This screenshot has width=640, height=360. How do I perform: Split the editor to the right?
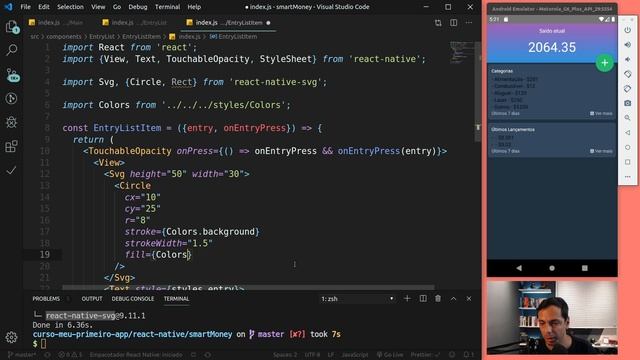click(x=453, y=23)
